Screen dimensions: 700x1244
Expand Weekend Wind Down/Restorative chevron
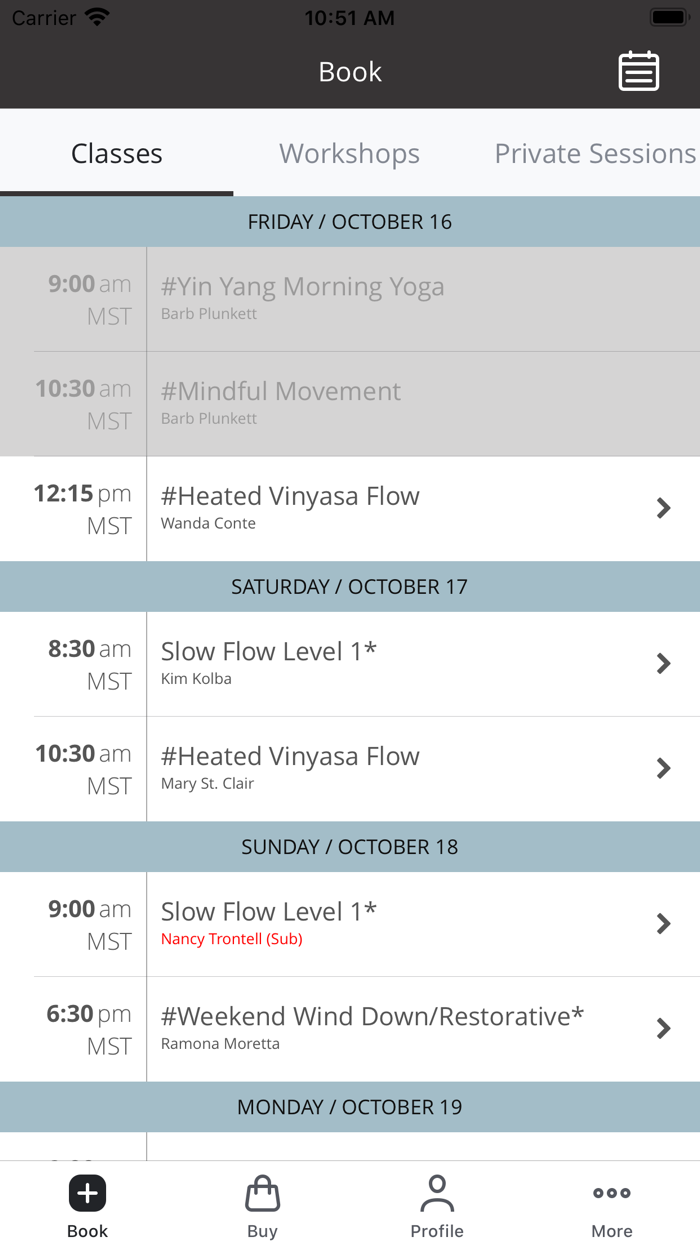(663, 1028)
